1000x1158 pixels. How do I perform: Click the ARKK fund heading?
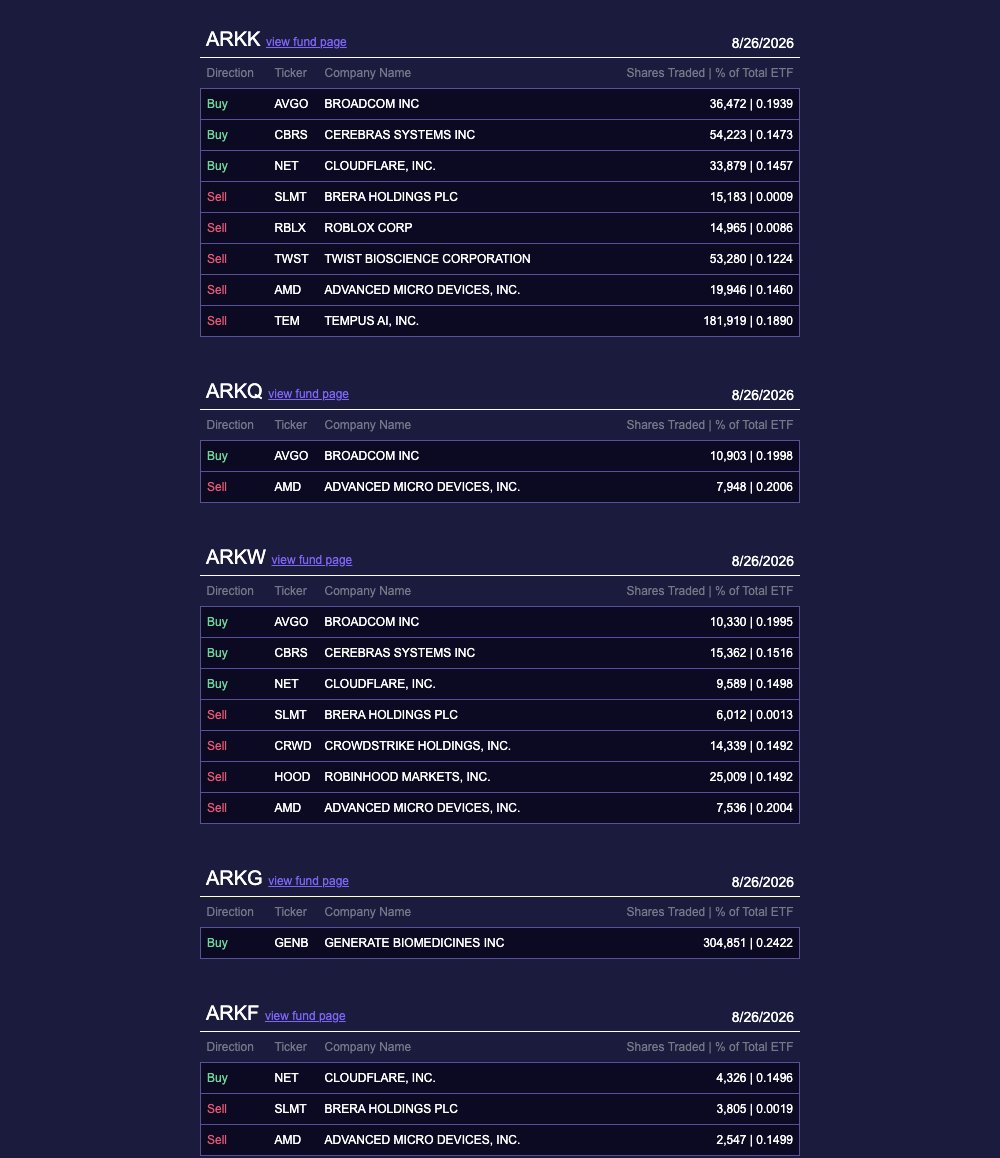coord(233,39)
